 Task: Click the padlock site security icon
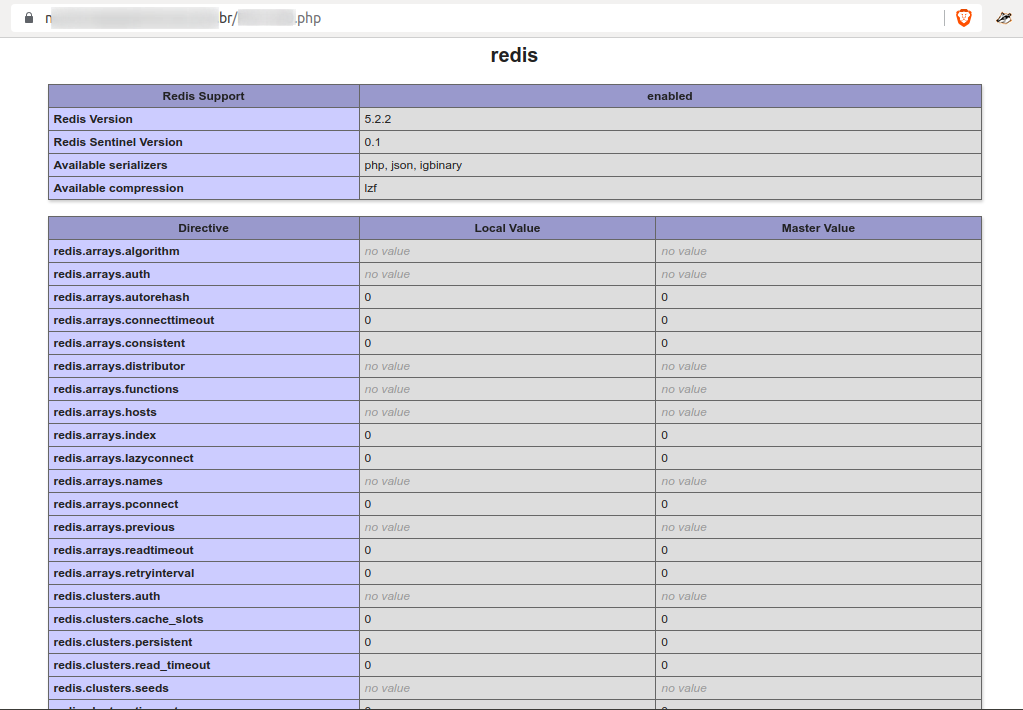pos(28,18)
